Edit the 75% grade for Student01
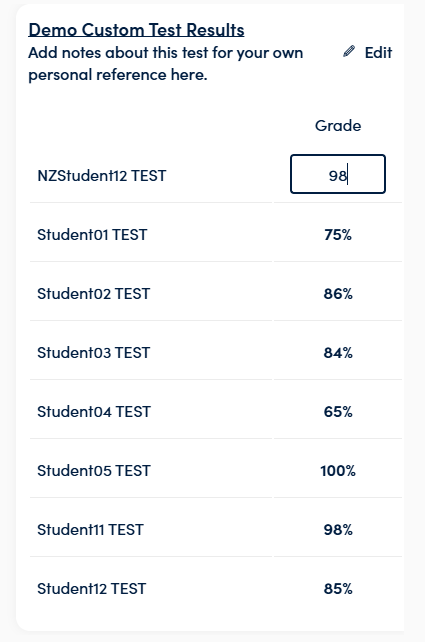425x642 pixels. [338, 235]
